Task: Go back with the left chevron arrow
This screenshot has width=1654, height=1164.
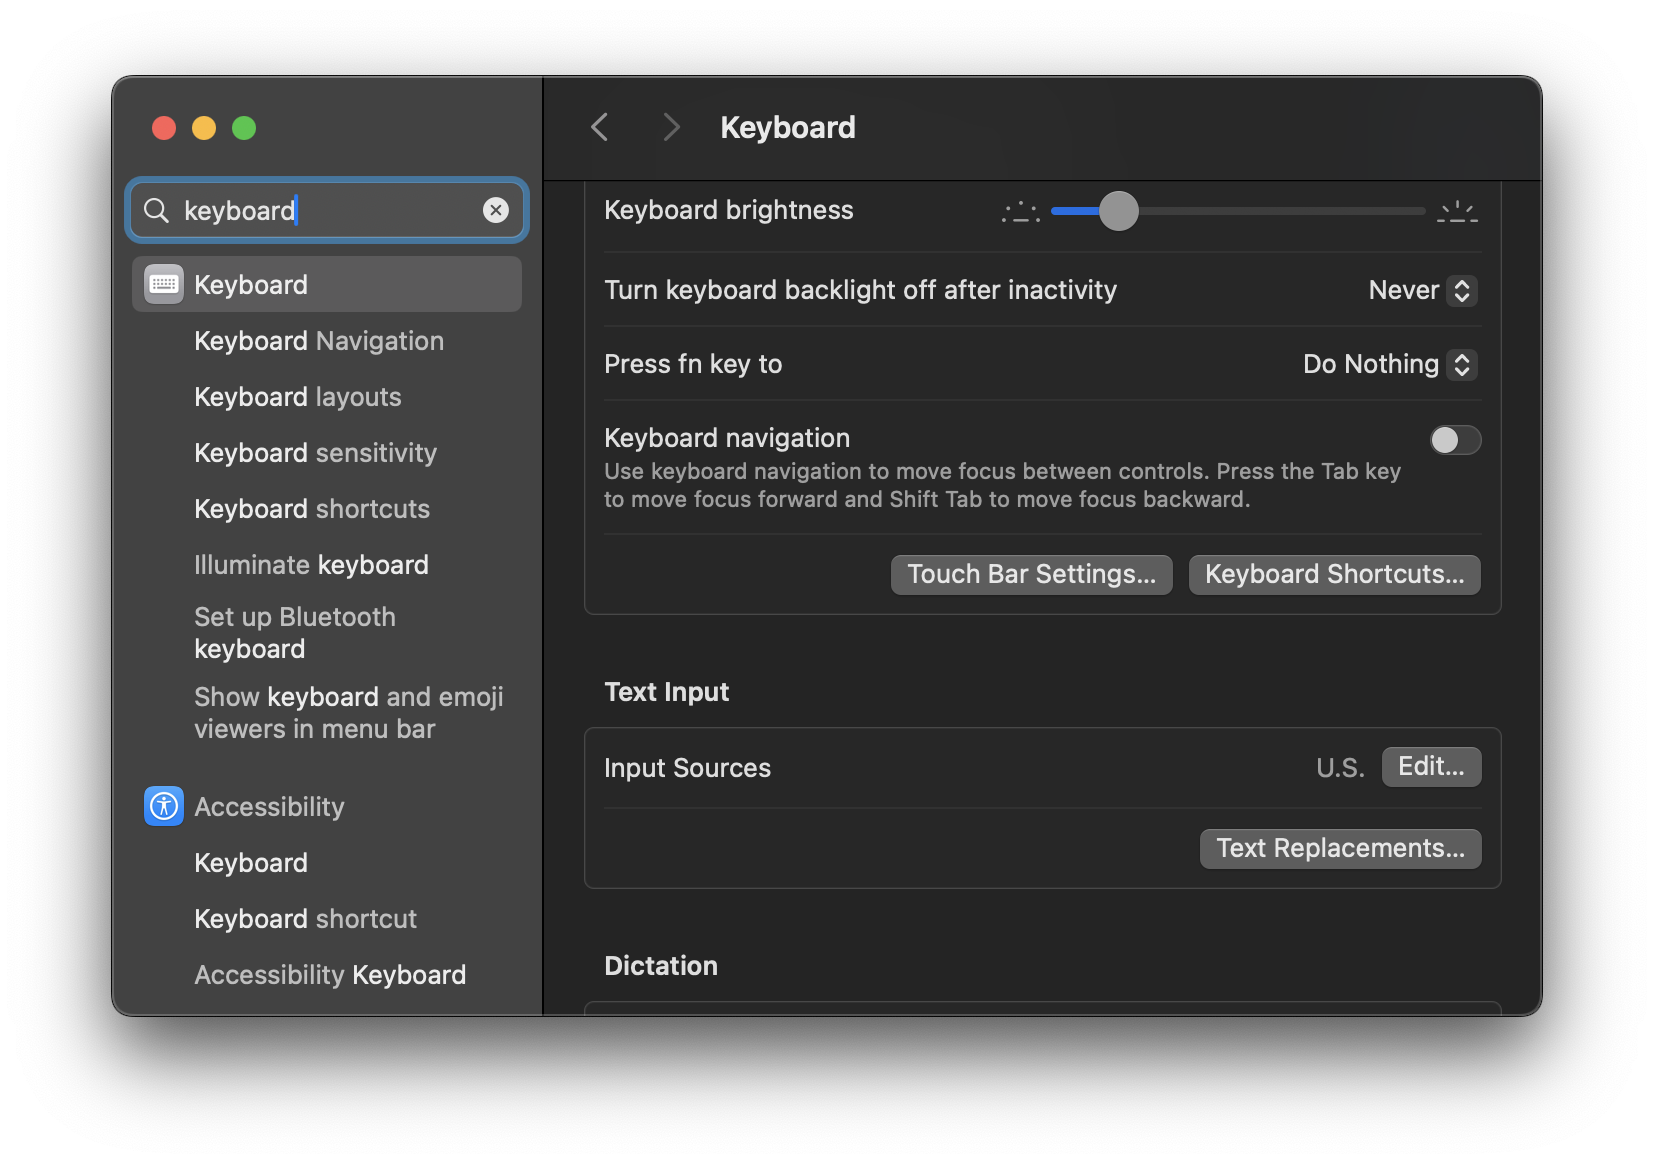Action: click(x=600, y=127)
